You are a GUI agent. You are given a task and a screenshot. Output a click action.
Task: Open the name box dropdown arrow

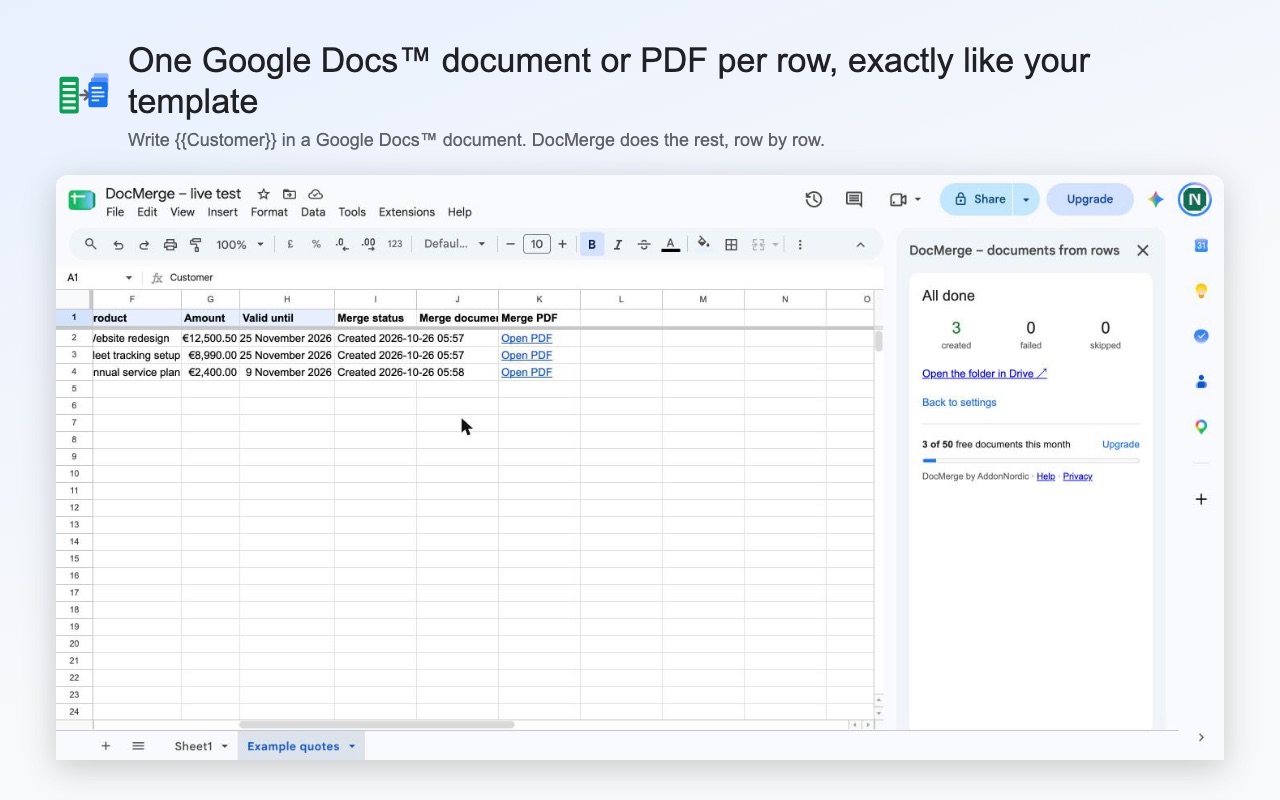point(128,278)
